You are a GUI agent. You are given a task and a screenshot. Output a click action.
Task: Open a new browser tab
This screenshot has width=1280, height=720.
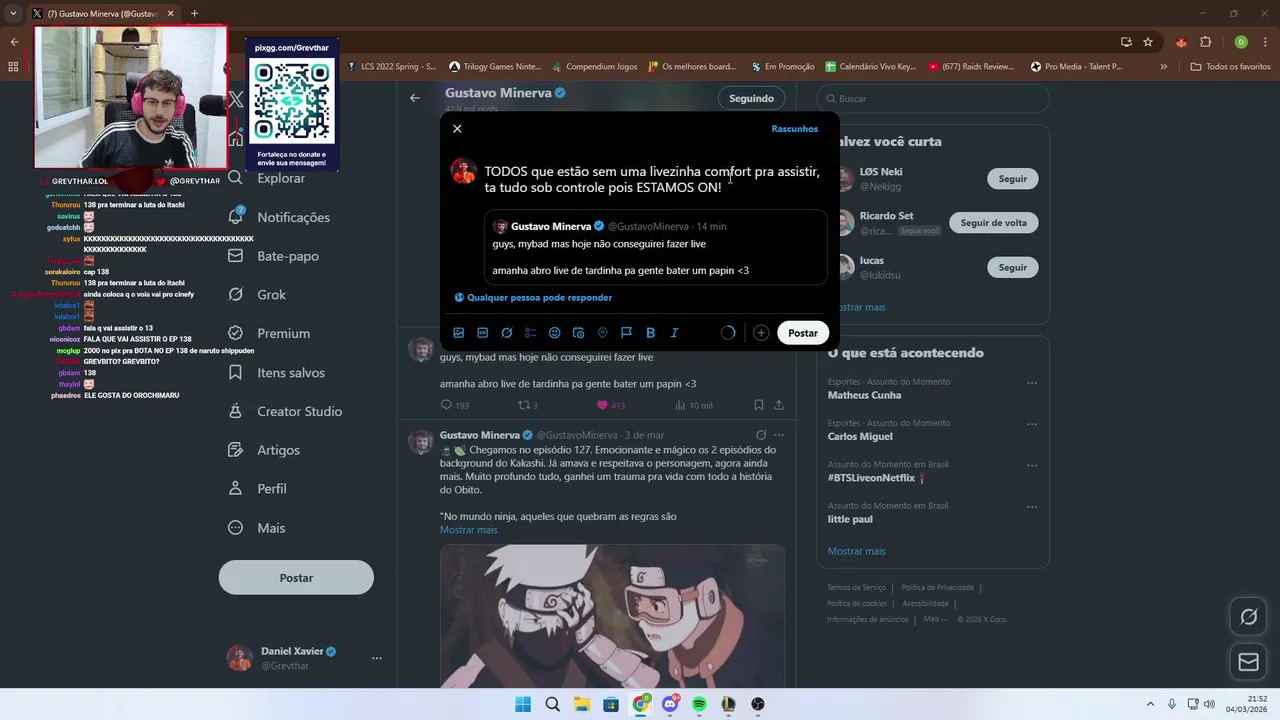(x=194, y=13)
